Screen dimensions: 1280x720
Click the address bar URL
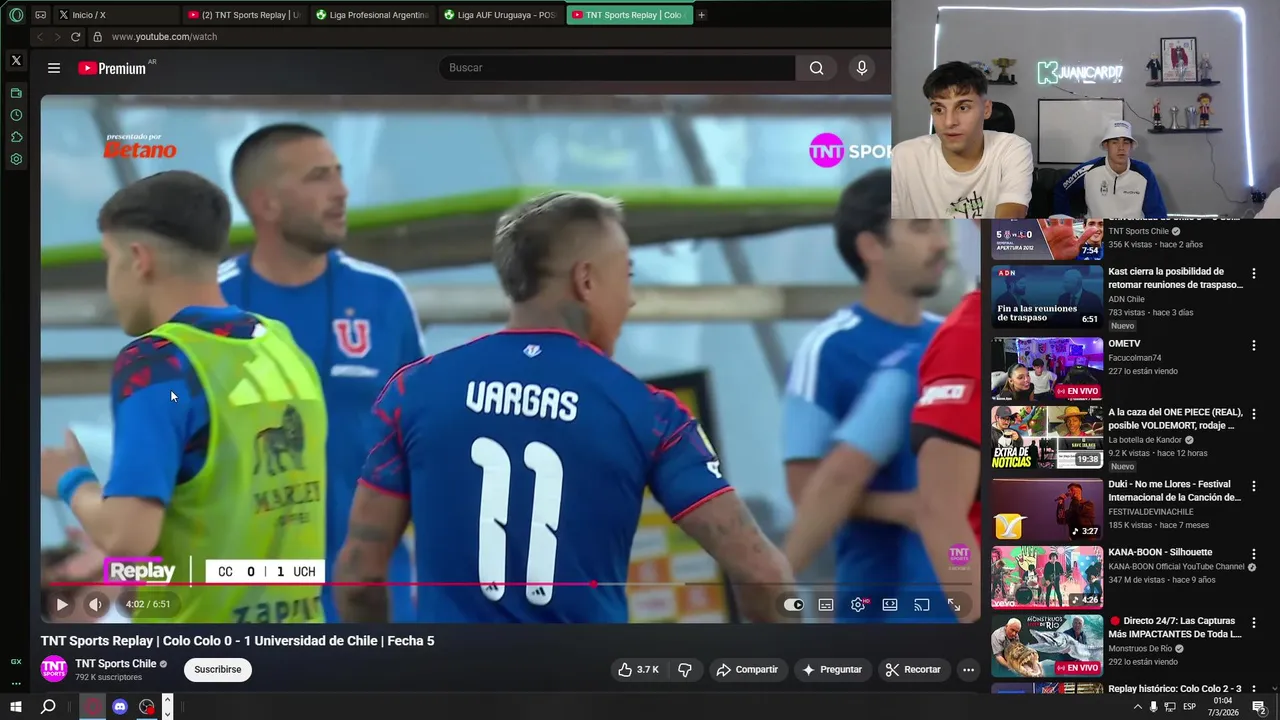pyautogui.click(x=164, y=37)
